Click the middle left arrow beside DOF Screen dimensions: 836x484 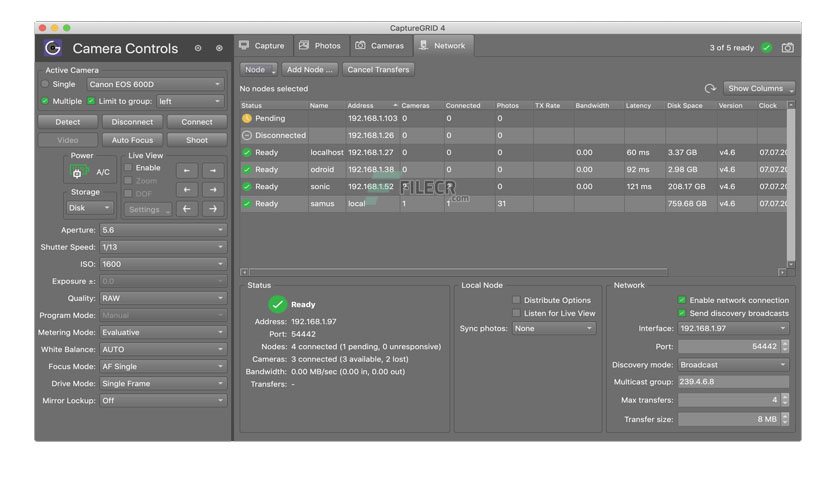click(x=187, y=190)
